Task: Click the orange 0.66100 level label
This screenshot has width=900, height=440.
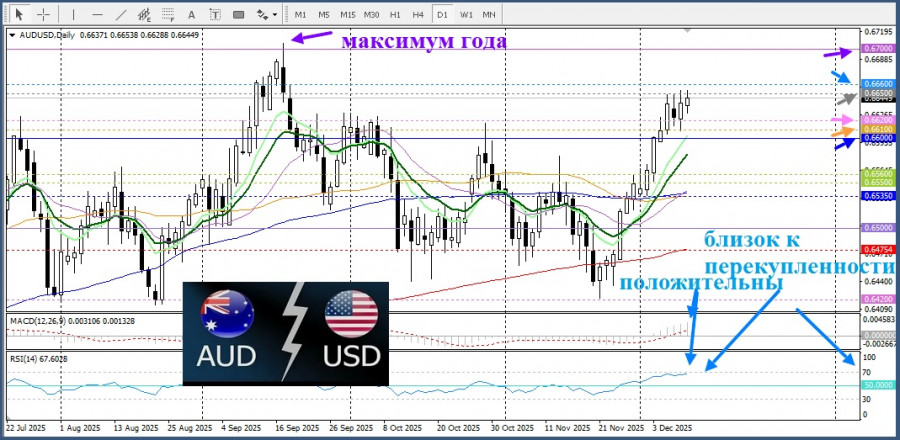Action: (x=878, y=130)
